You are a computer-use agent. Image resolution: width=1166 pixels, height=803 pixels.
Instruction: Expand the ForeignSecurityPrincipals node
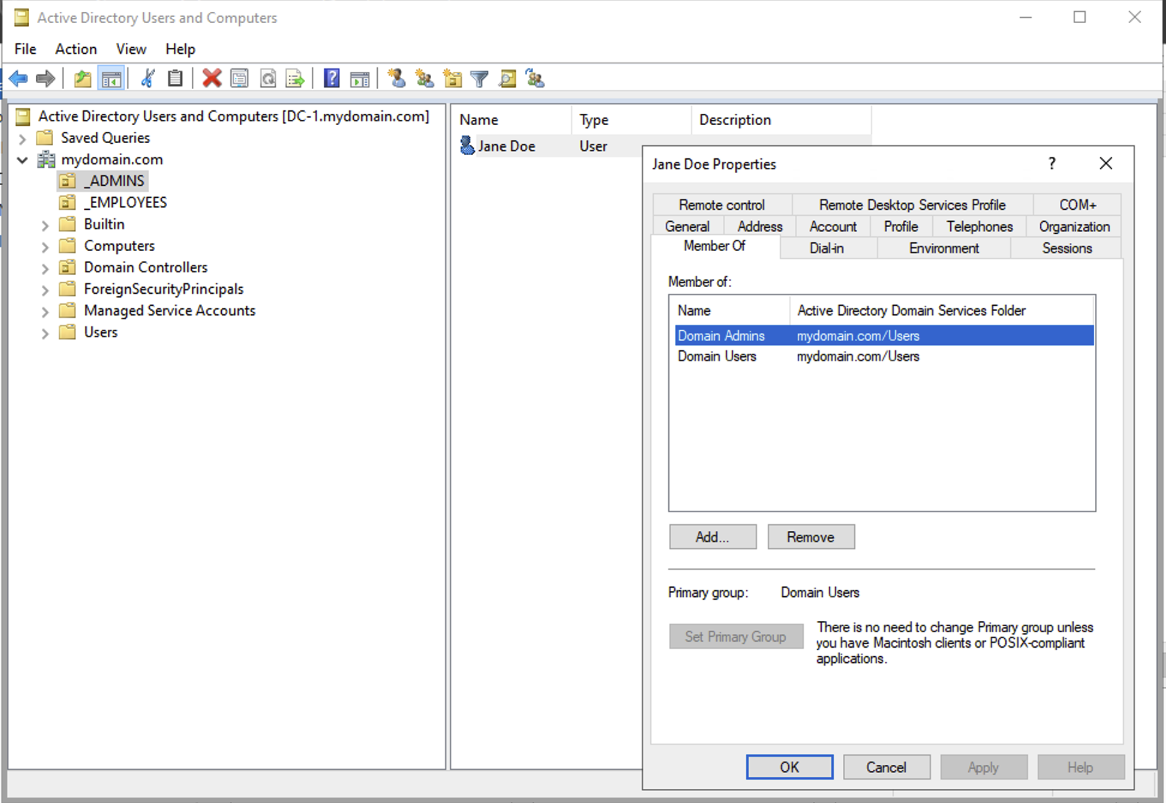(45, 289)
